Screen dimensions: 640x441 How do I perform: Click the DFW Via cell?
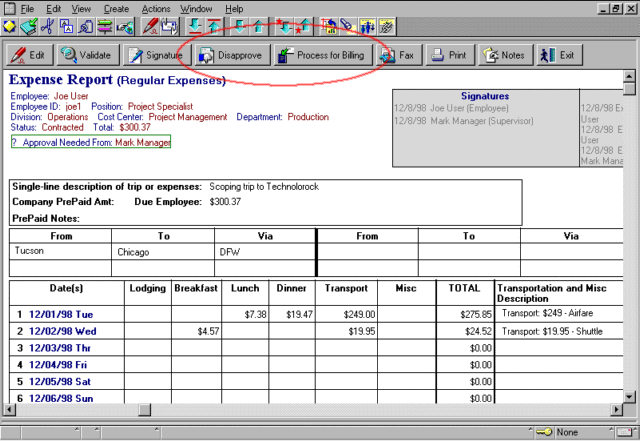point(265,252)
